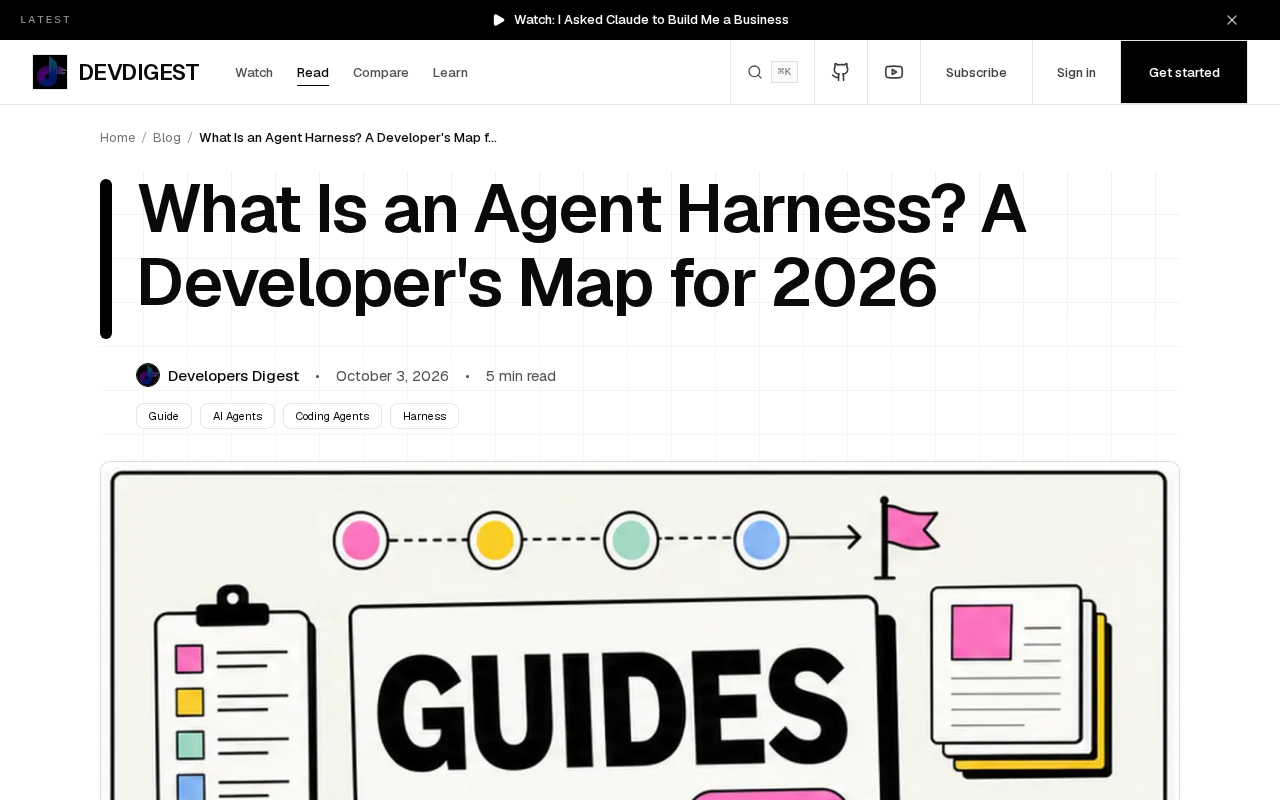Open the GitHub icon link
This screenshot has width=1280, height=800.
tap(841, 72)
